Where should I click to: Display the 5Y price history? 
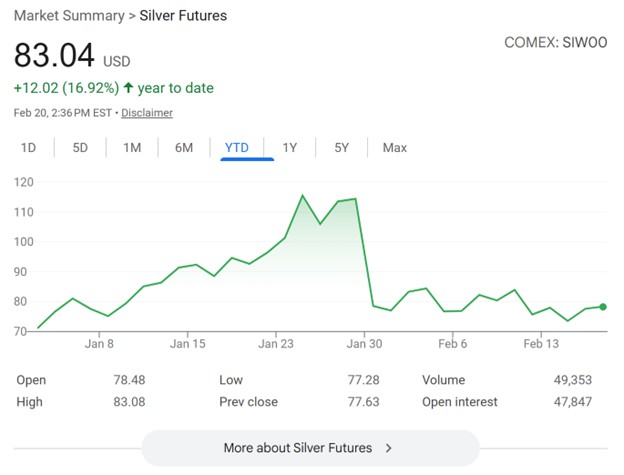tap(342, 148)
